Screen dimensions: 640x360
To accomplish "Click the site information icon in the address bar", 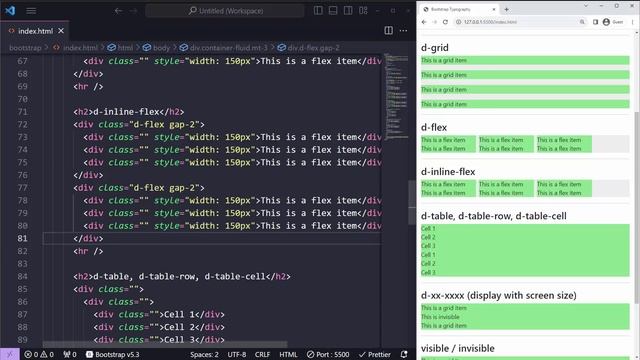I will pyautogui.click(x=458, y=22).
